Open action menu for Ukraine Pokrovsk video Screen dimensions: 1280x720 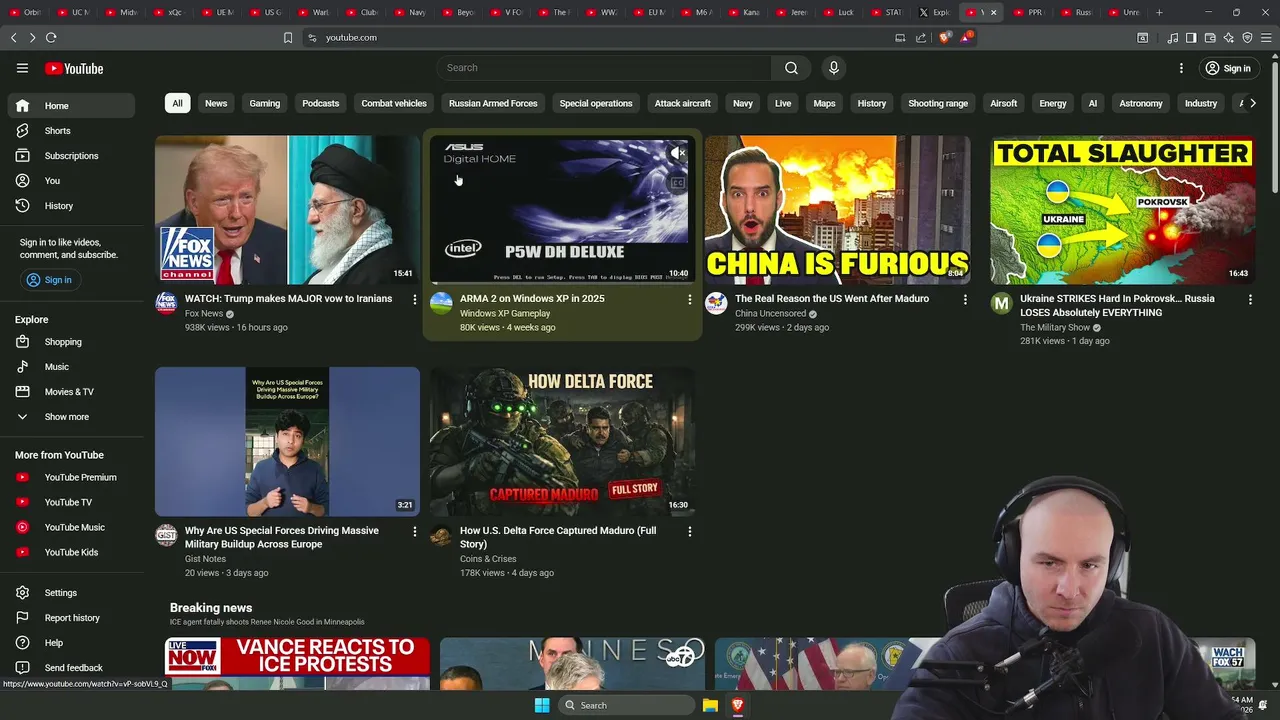pyautogui.click(x=1250, y=299)
